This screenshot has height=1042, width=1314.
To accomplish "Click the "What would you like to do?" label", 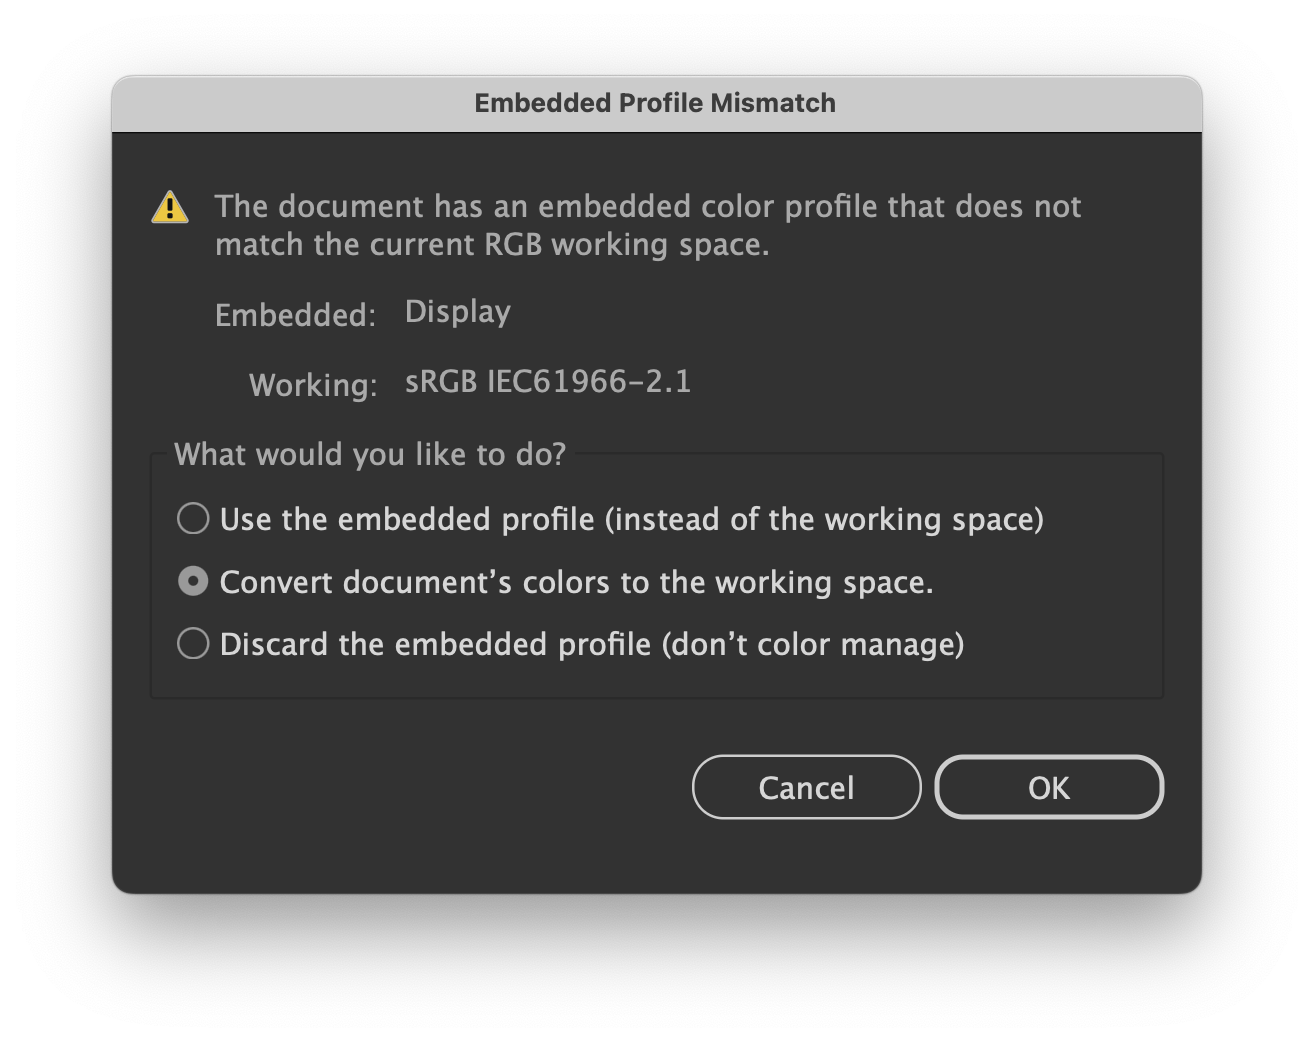I will 369,454.
